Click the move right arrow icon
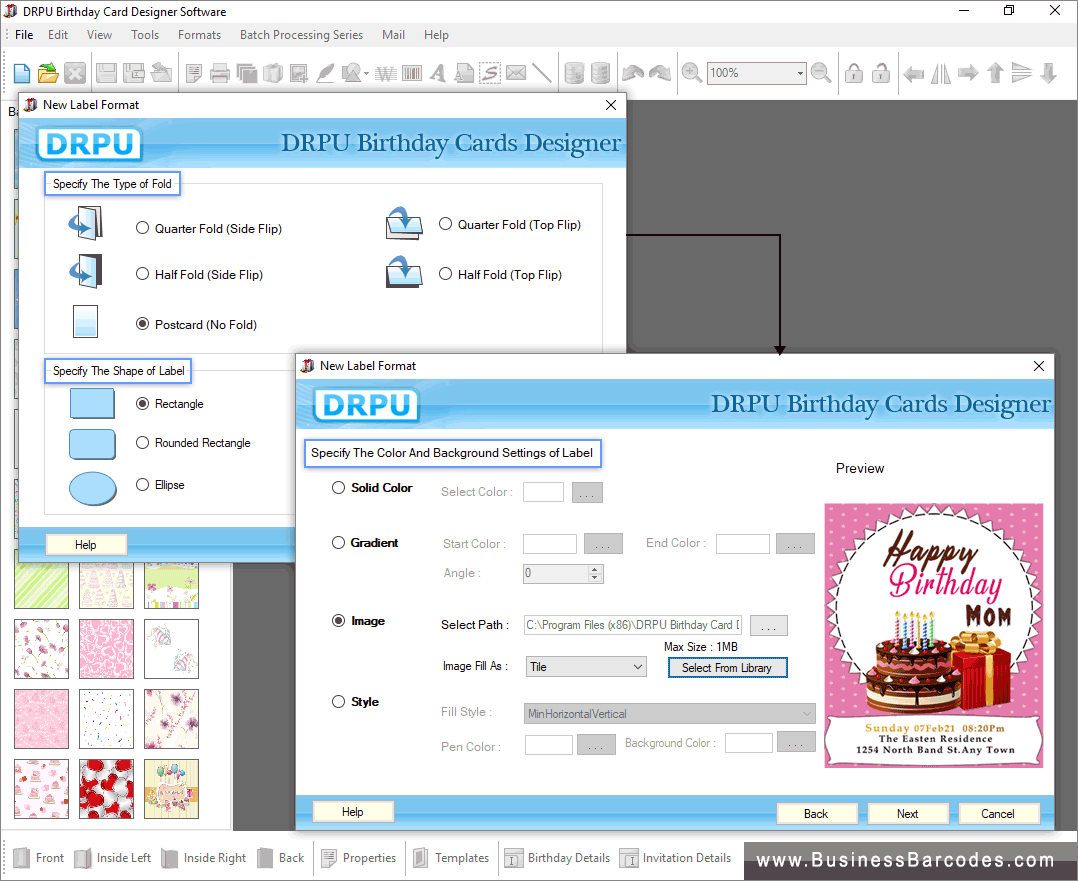 click(968, 73)
